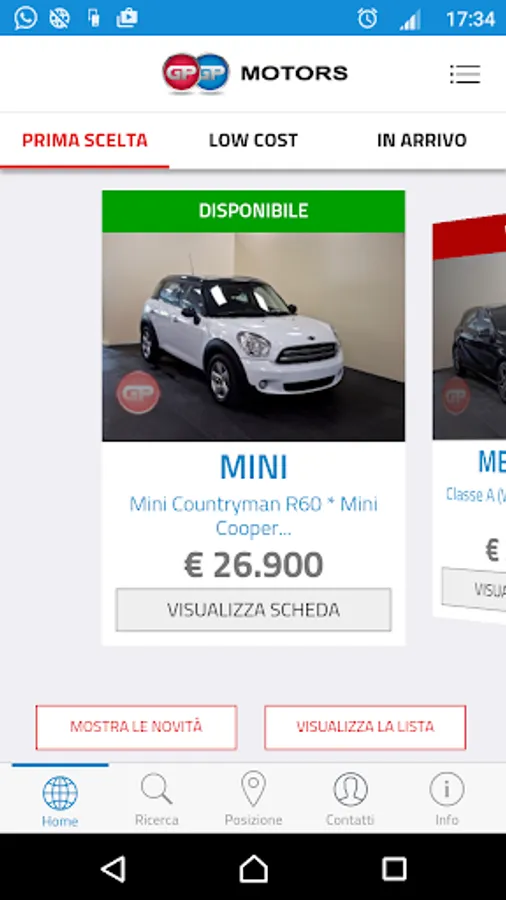Open the Contatti person icon
Image resolution: width=506 pixels, height=900 pixels.
click(x=350, y=789)
